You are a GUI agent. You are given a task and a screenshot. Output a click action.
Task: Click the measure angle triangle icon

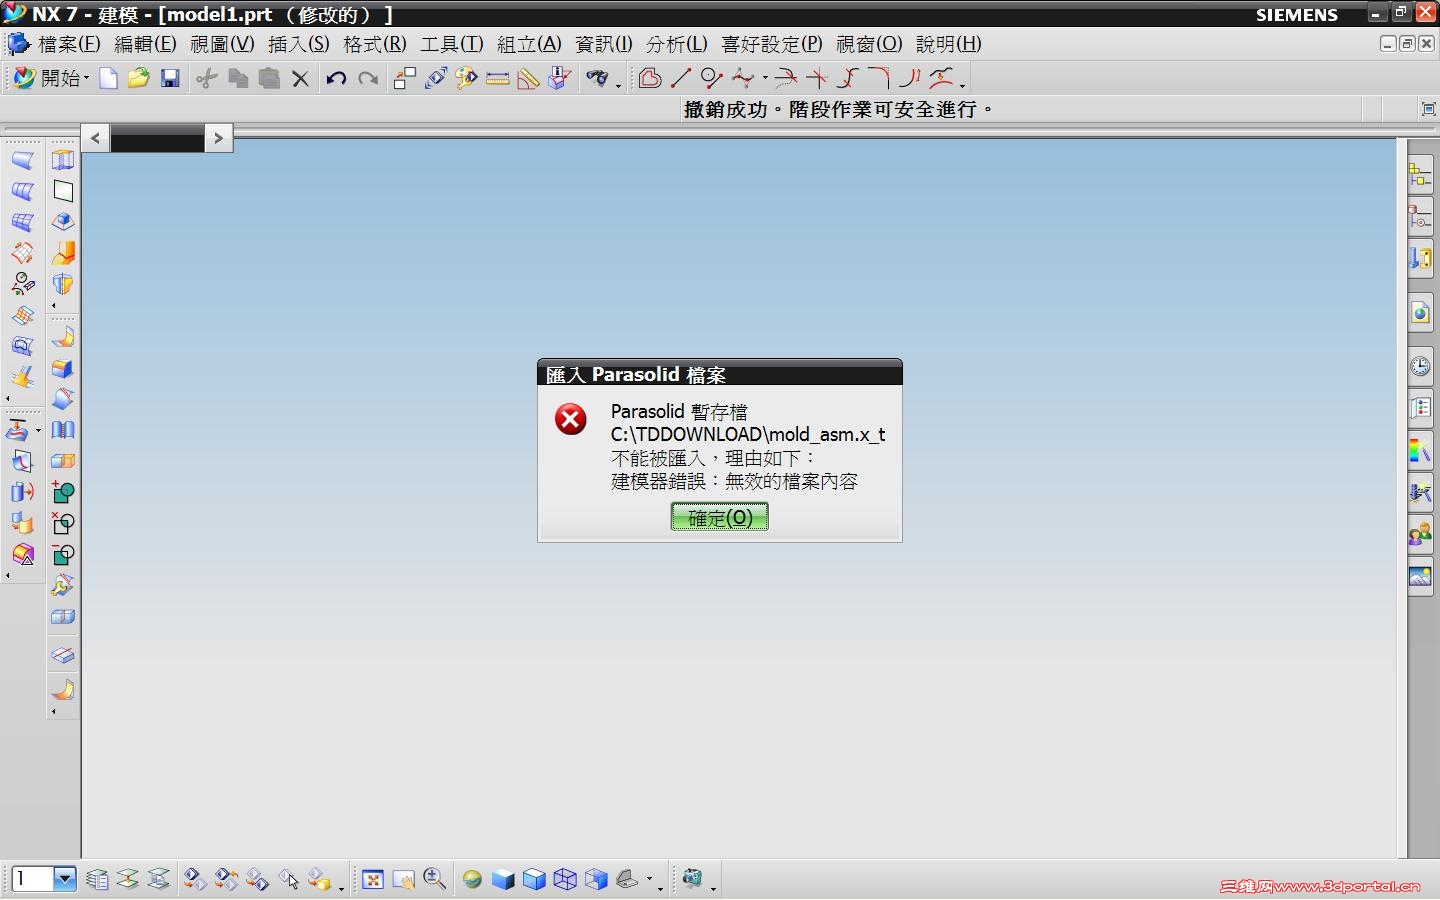(528, 78)
